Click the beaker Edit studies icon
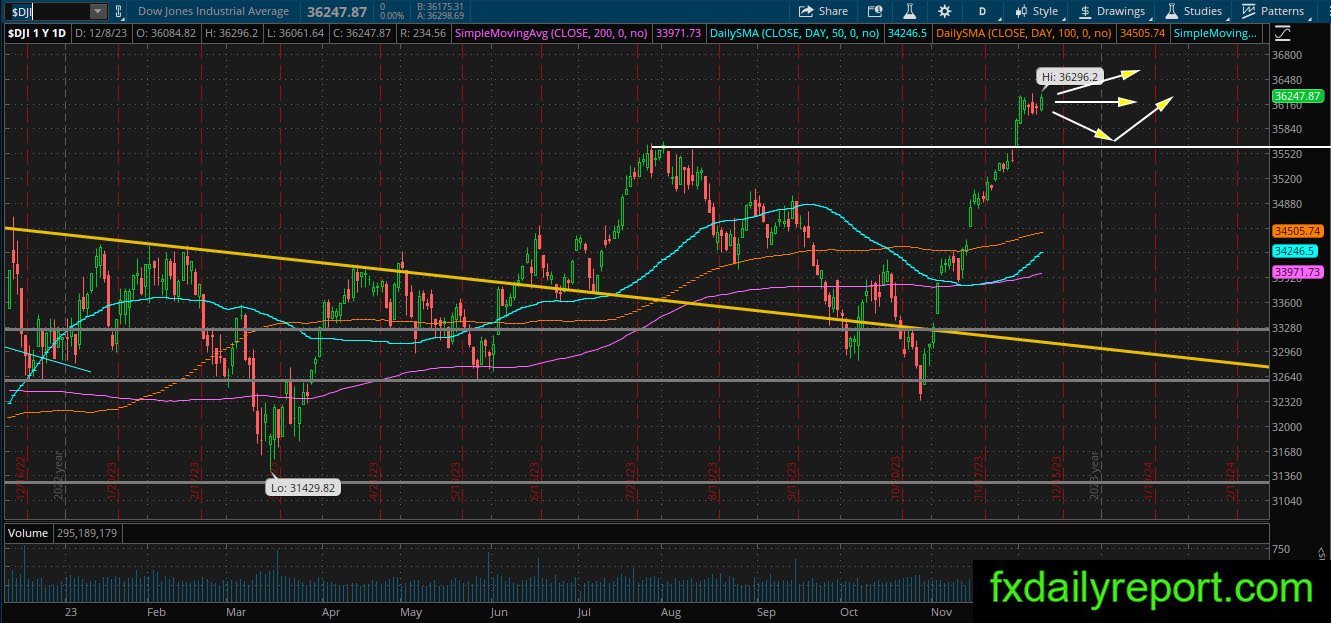Screen dimensions: 1331x623 click(x=910, y=11)
